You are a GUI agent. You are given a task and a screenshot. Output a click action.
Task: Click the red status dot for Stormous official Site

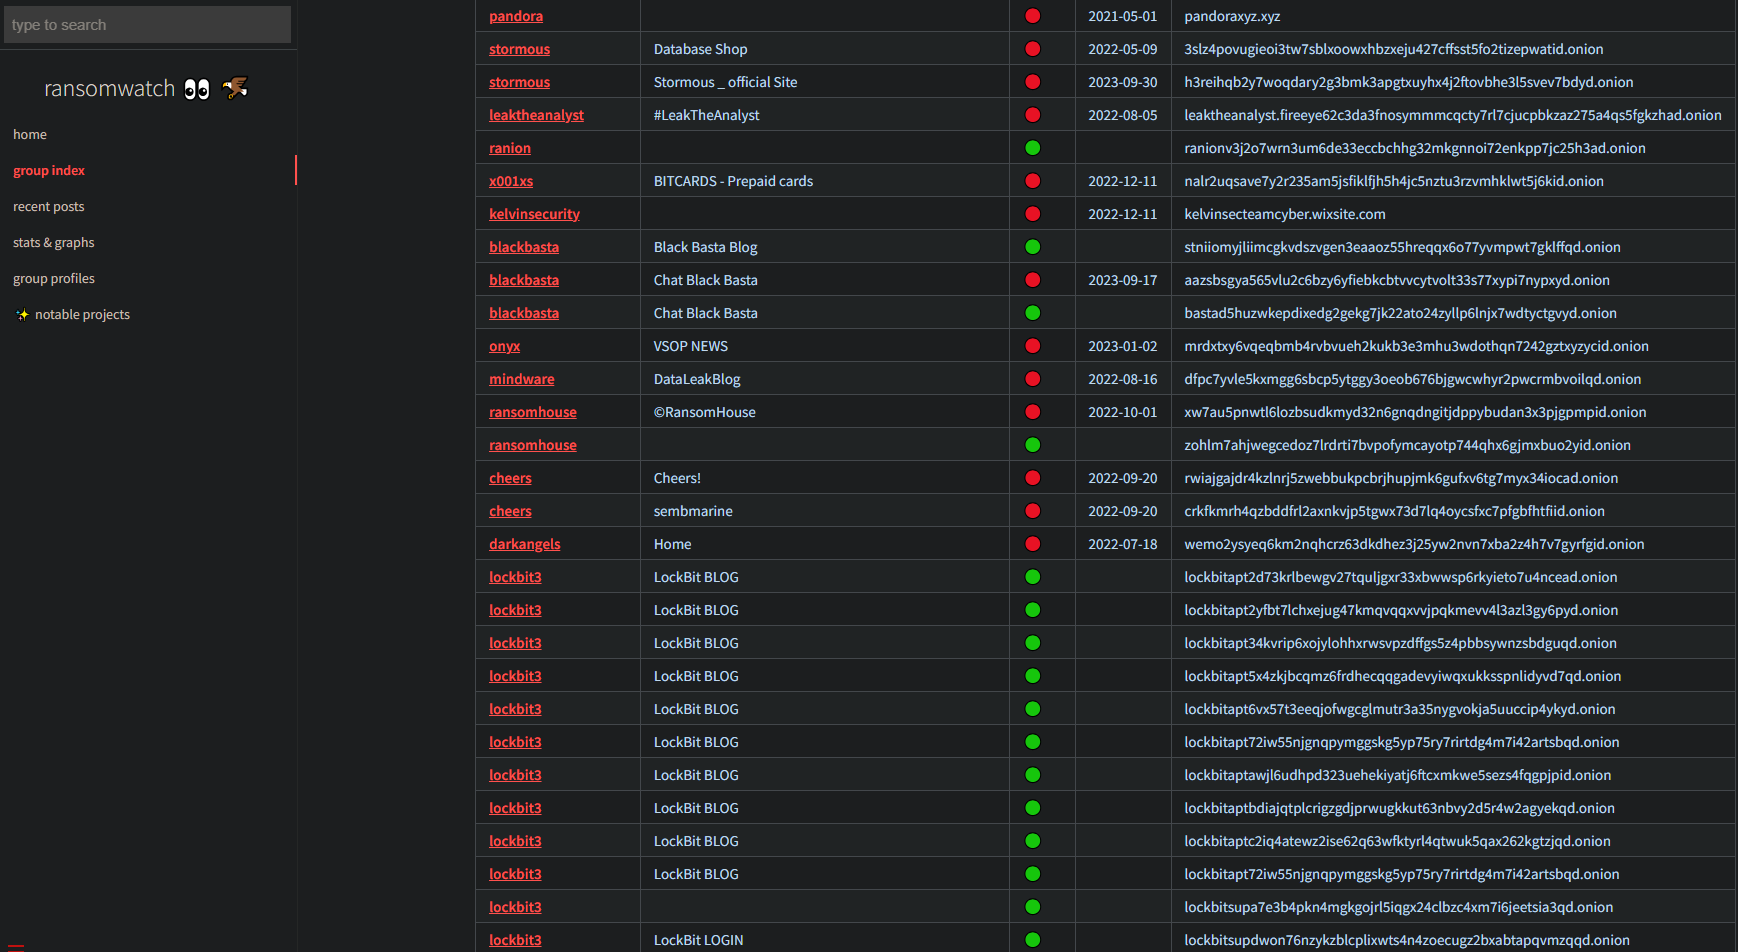pyautogui.click(x=1033, y=82)
